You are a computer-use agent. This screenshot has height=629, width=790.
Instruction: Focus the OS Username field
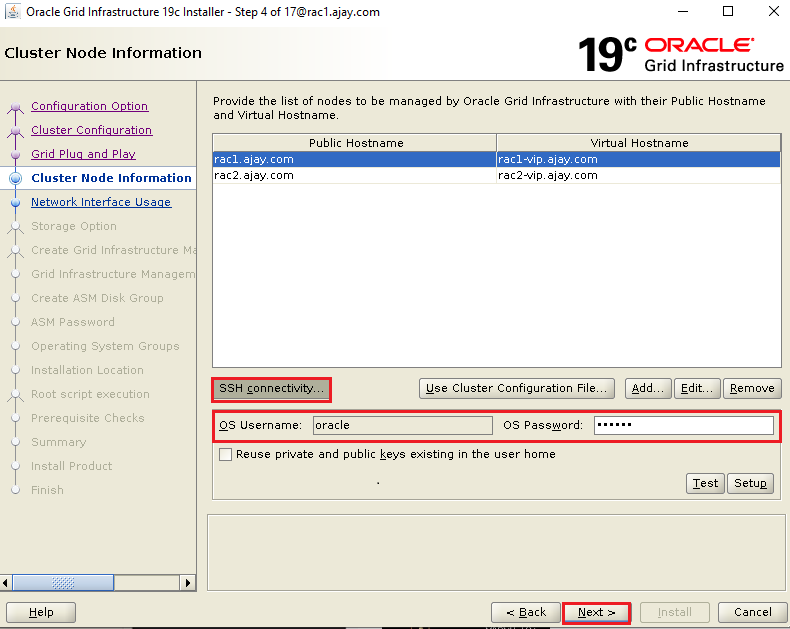click(403, 425)
